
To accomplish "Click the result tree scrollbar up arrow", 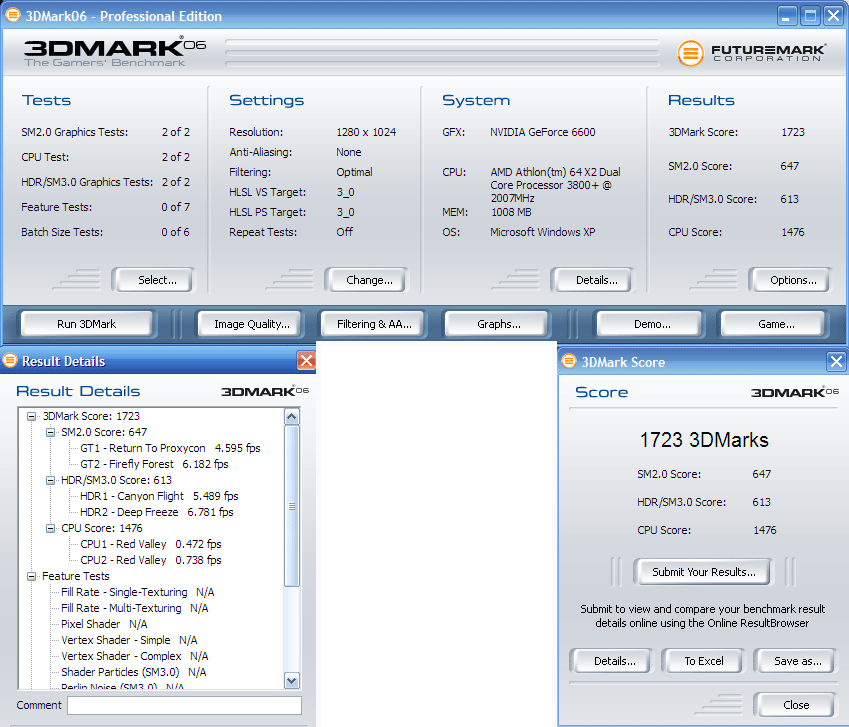I will tap(292, 416).
